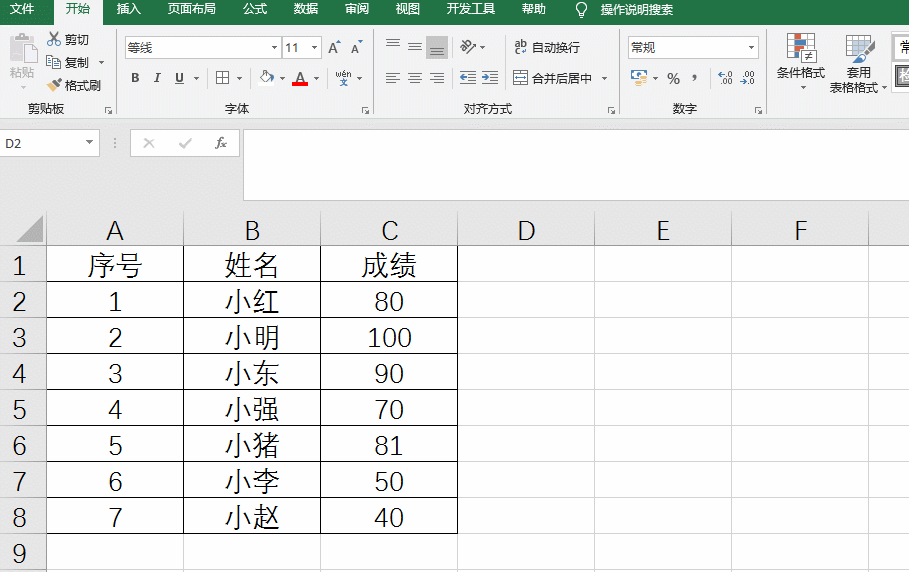Open 字体 group dialog launcher
Viewport: 909px width, 572px height.
(365, 110)
